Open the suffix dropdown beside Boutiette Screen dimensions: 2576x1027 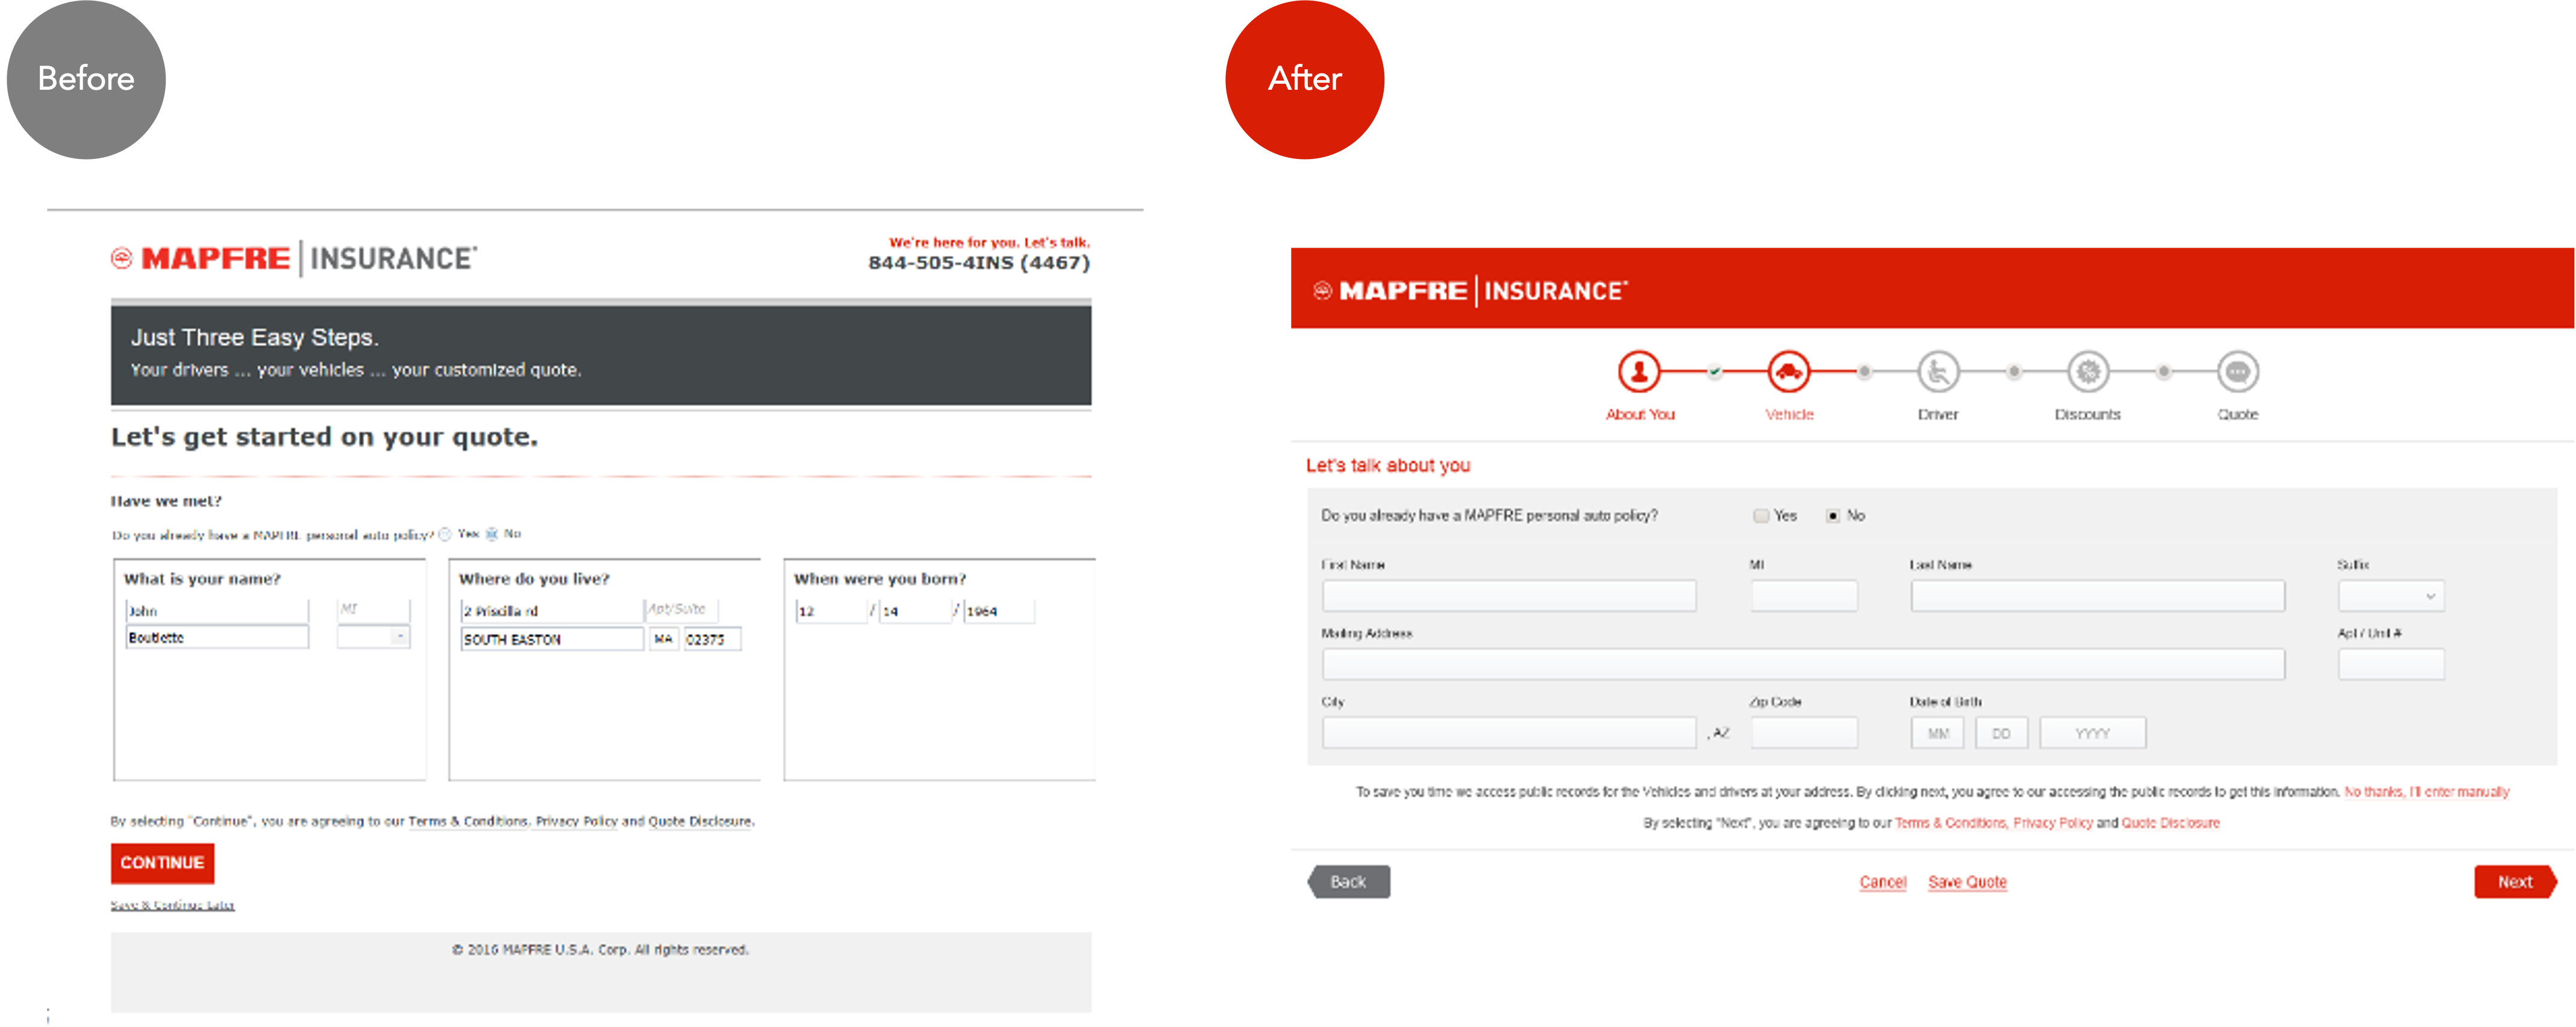(x=374, y=637)
